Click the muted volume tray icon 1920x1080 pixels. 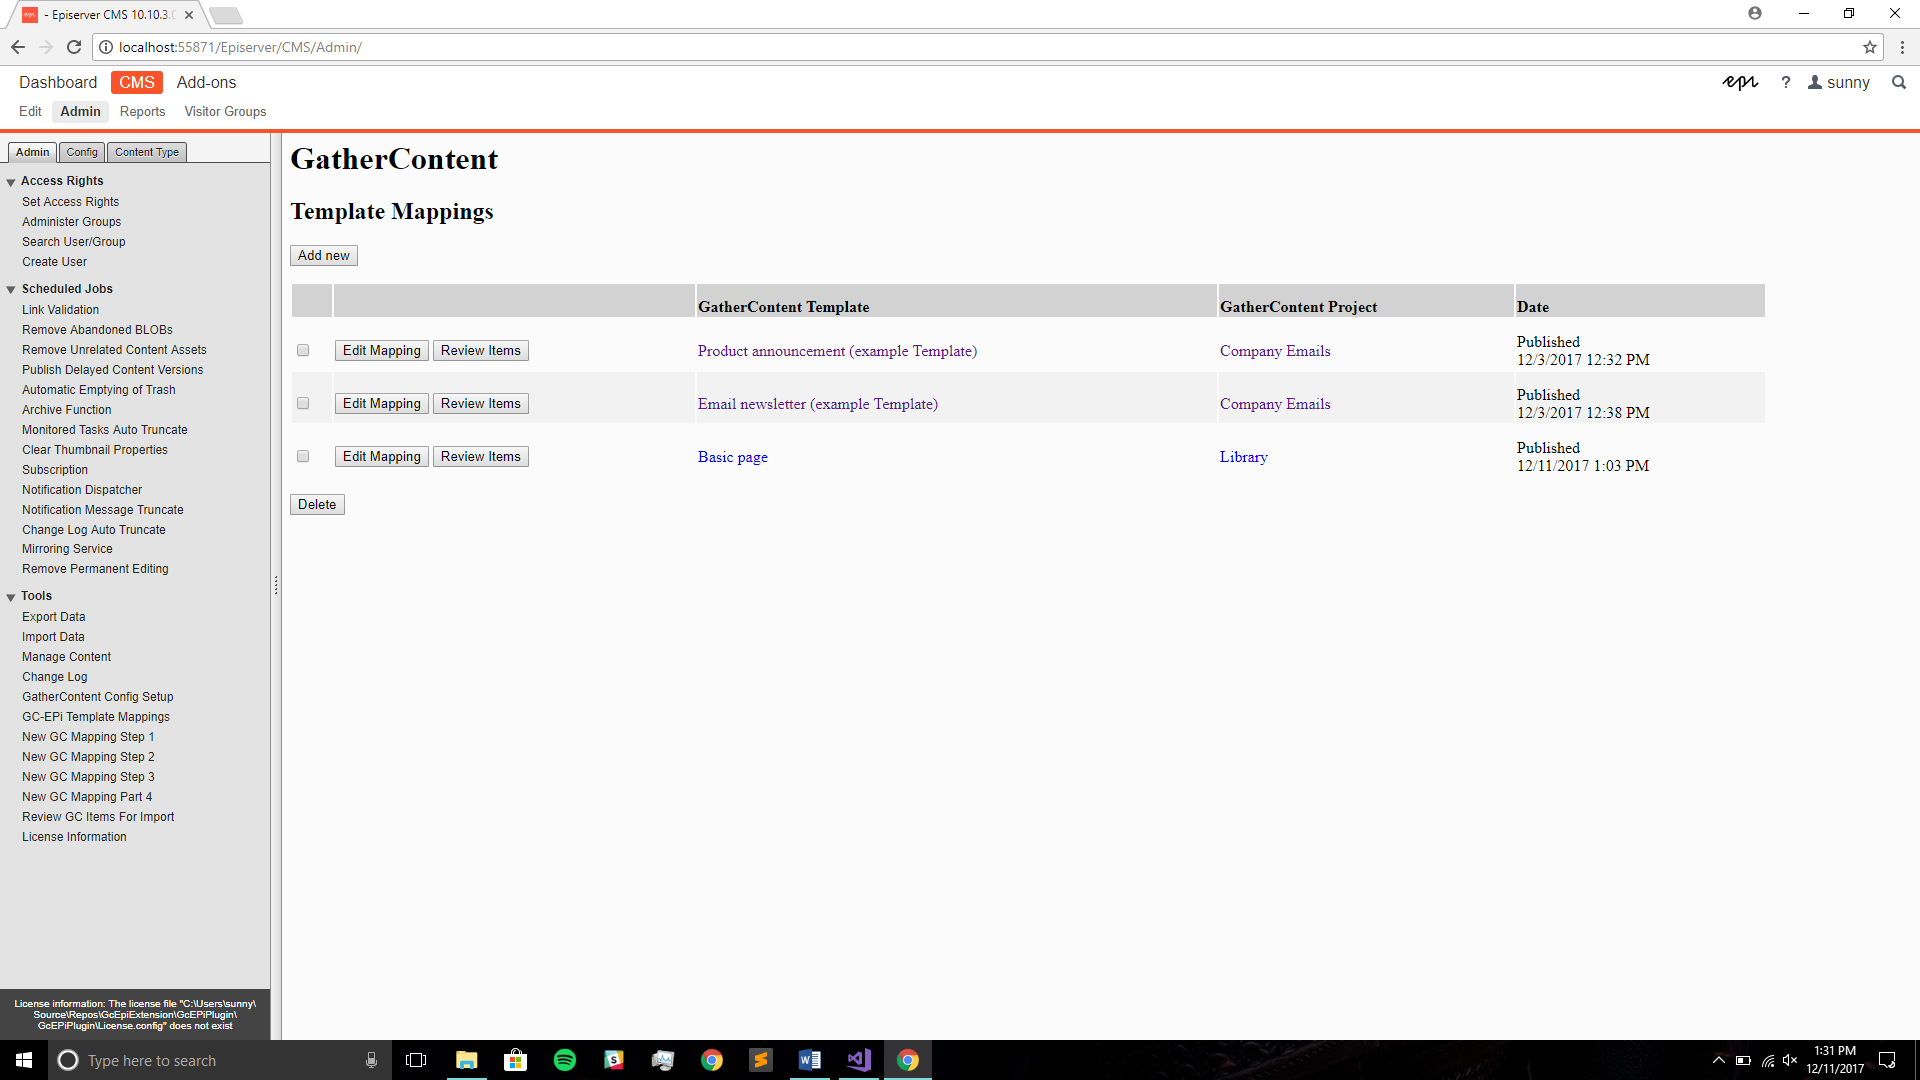[1790, 1060]
